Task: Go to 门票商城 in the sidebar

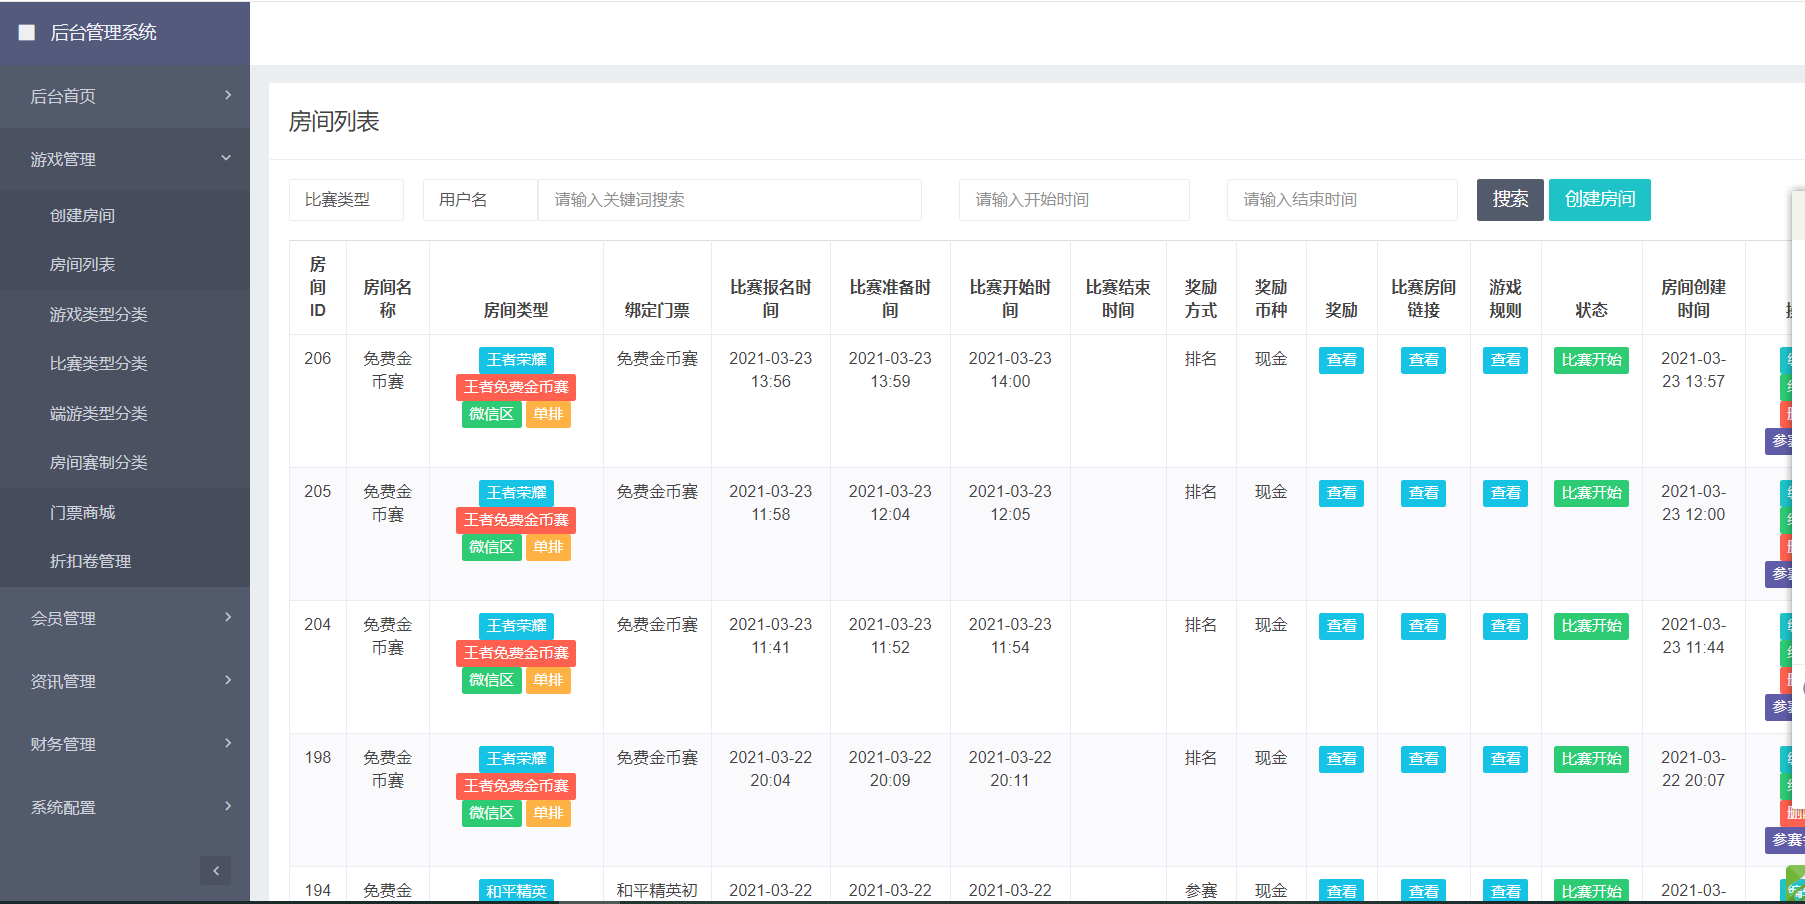Action: click(x=83, y=512)
